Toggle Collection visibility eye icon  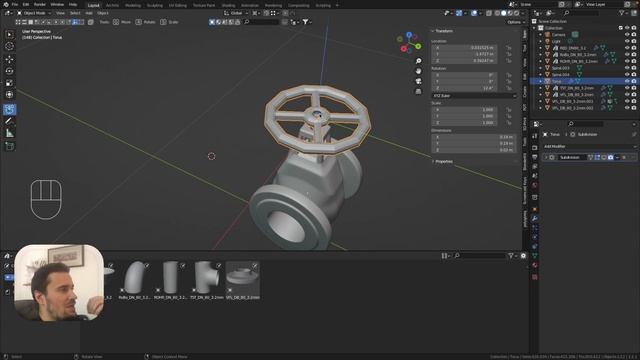coord(627,28)
